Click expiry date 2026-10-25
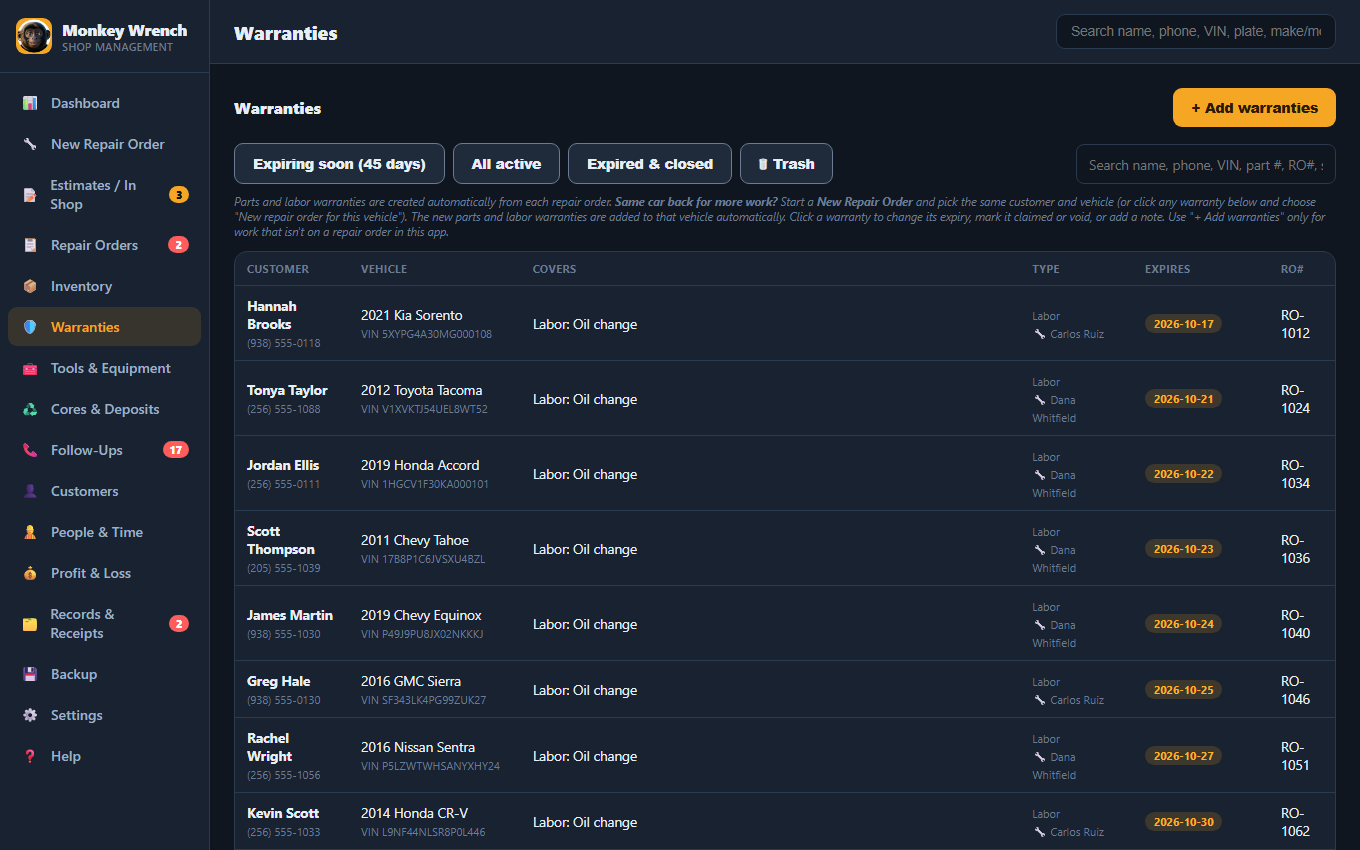This screenshot has width=1360, height=850. (1183, 690)
